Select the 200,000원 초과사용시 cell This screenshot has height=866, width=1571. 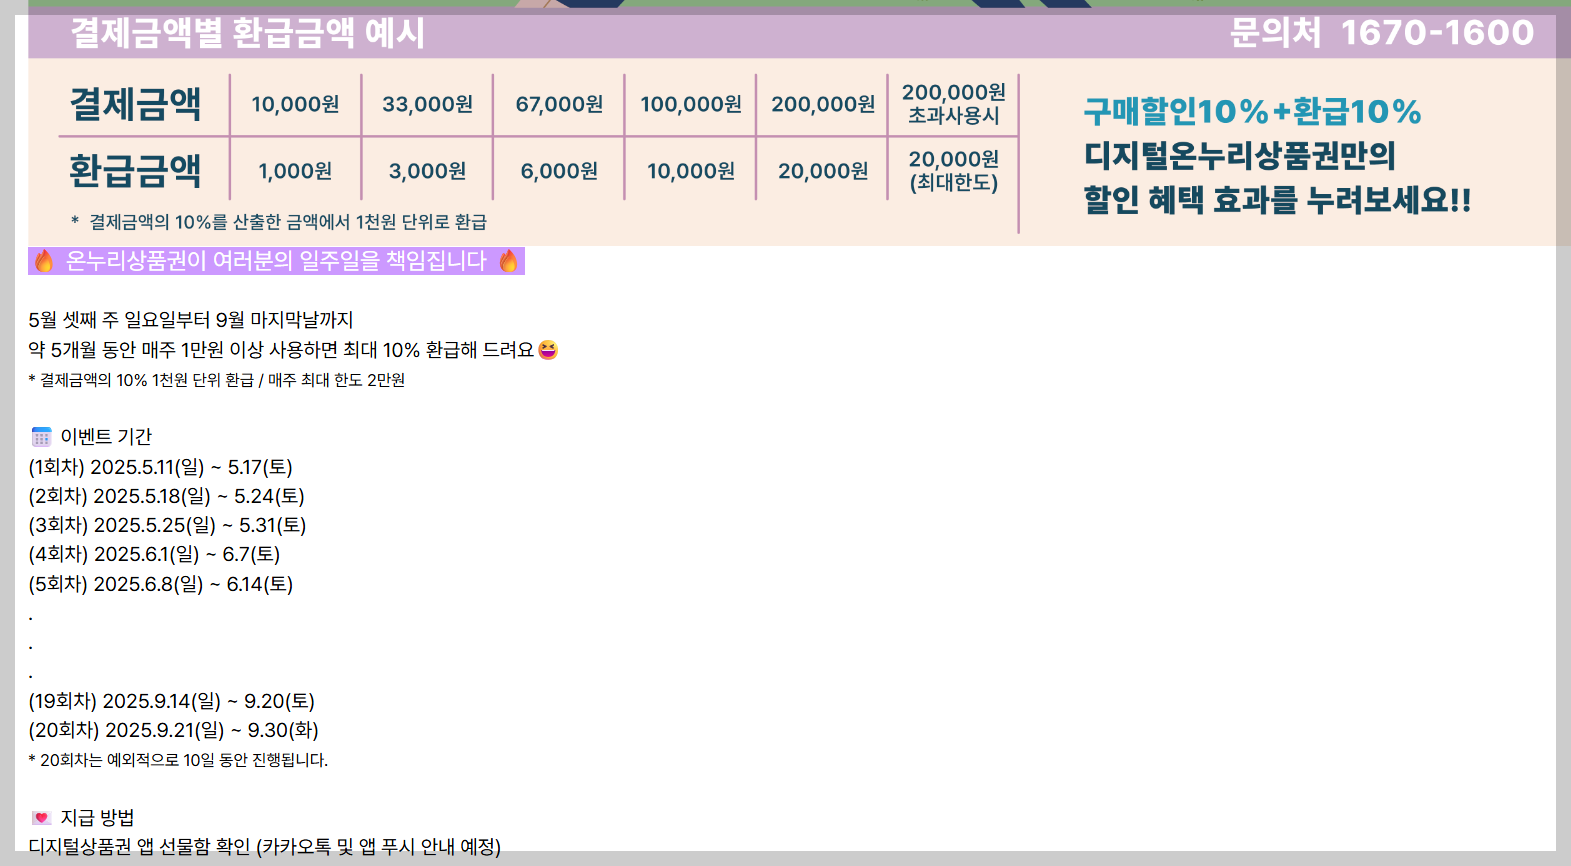954,104
